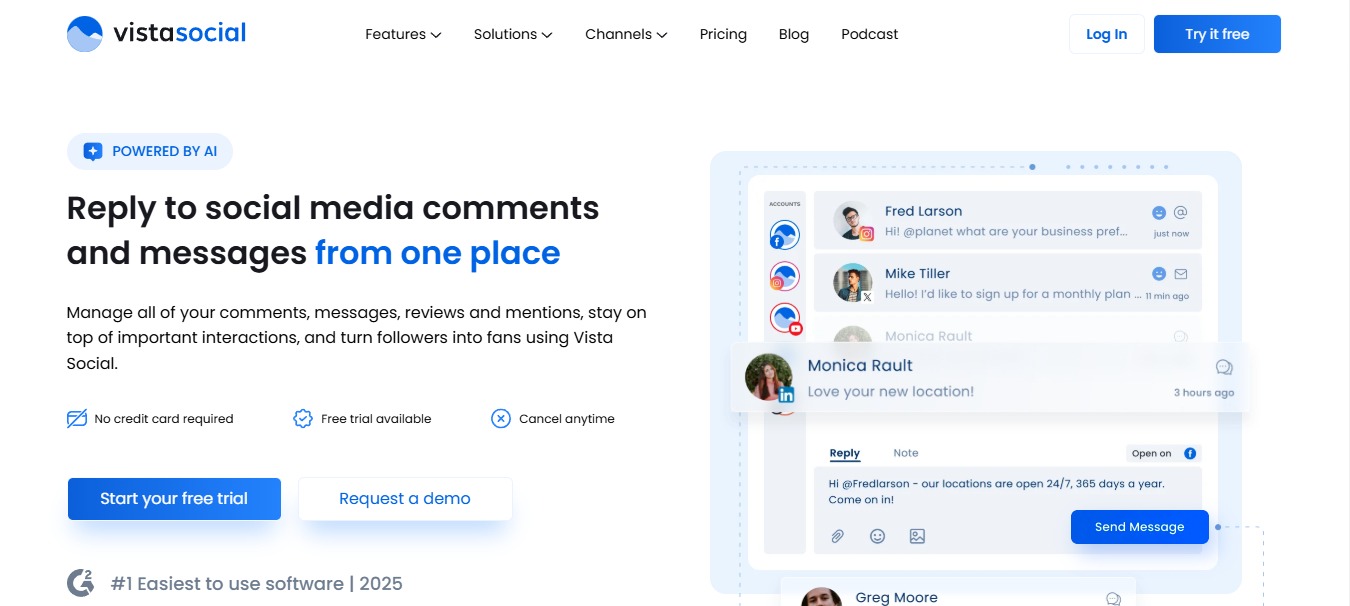1350x606 pixels.
Task: Click the sentiment smiley on Fred Larson's message
Action: click(1158, 211)
